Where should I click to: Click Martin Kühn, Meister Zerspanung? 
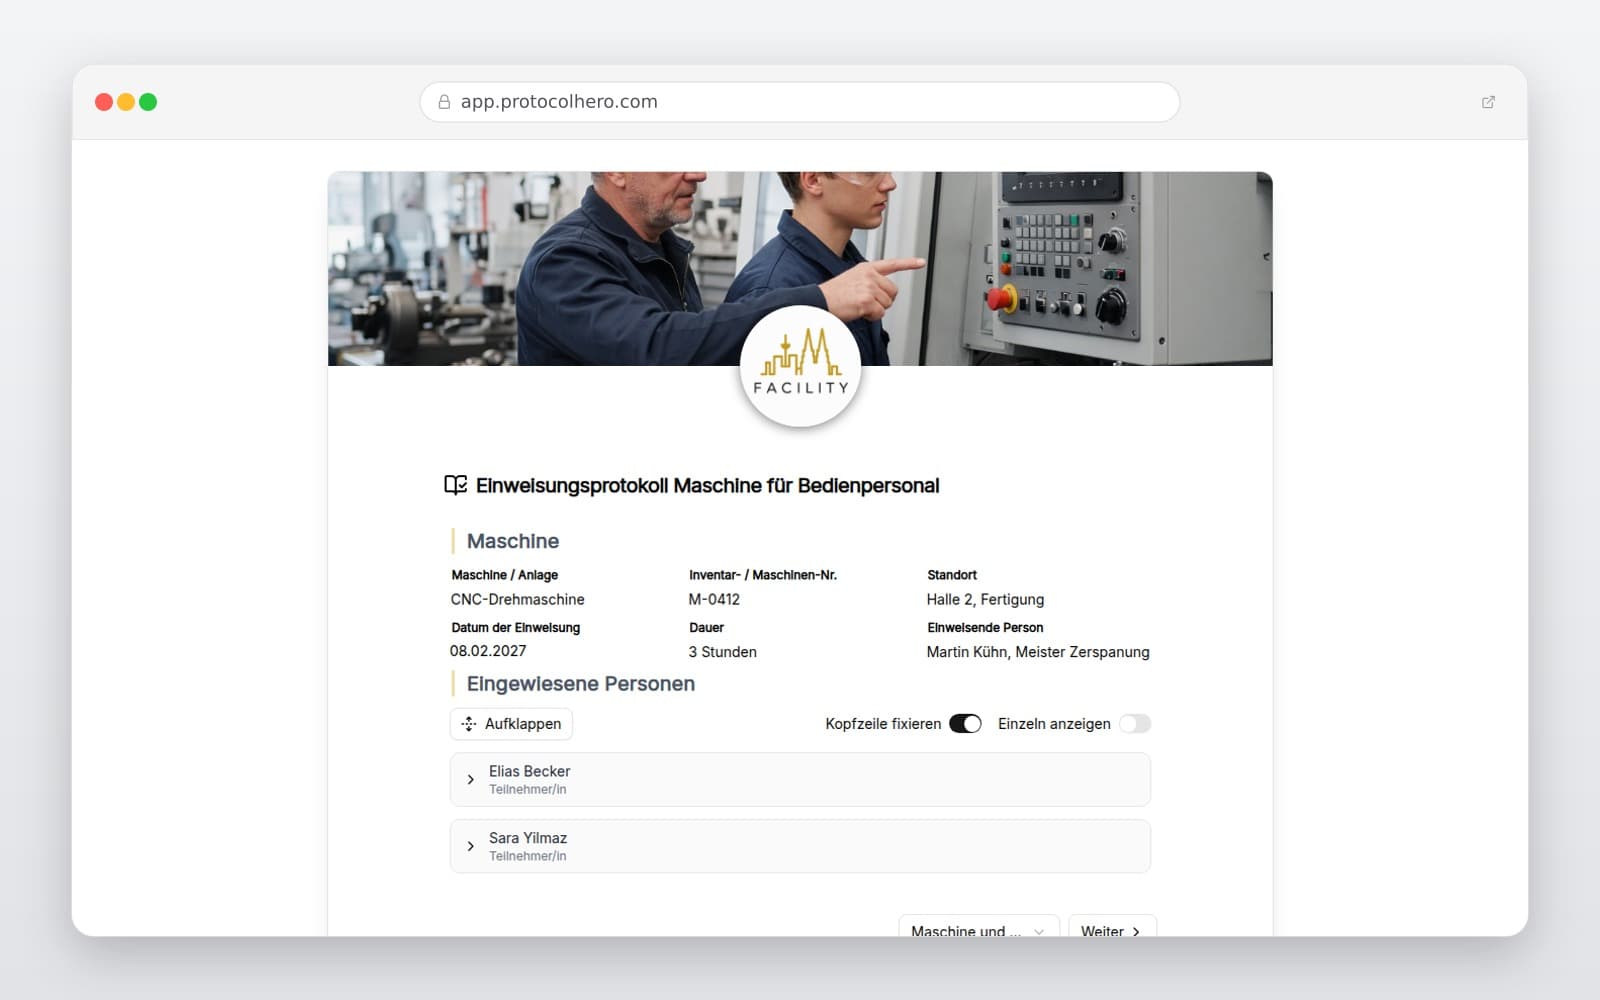click(x=1038, y=652)
